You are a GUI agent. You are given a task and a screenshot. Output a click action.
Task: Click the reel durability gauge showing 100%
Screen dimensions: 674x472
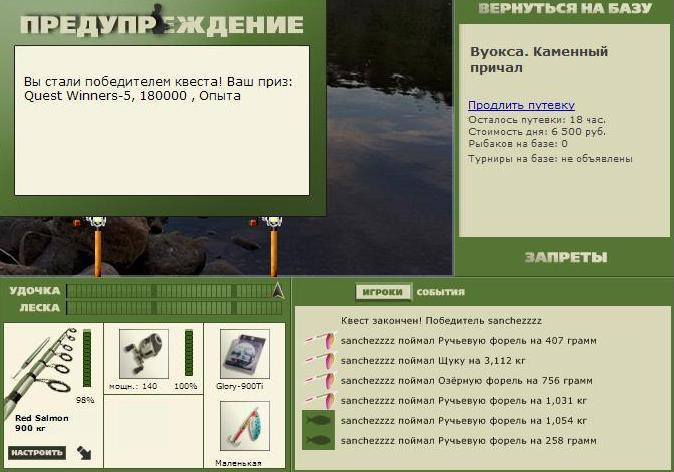click(x=189, y=353)
